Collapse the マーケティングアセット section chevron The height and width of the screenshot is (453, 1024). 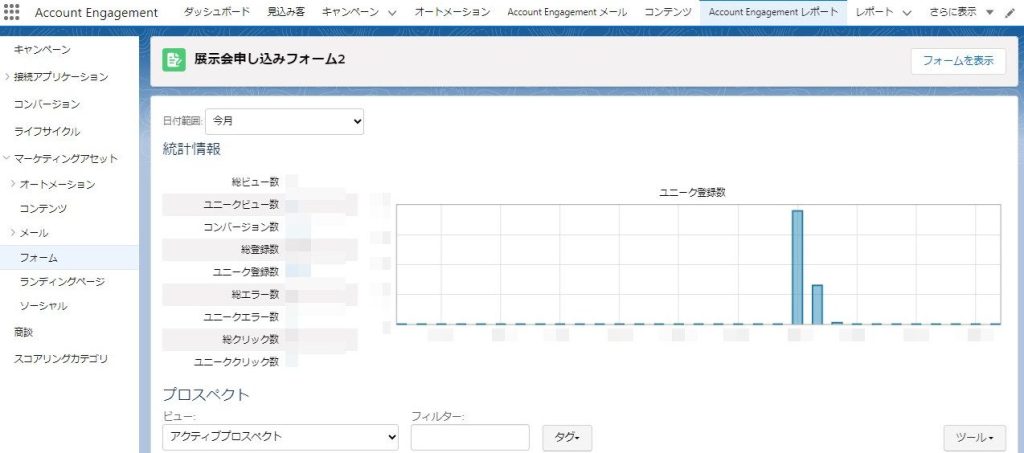coord(7,158)
